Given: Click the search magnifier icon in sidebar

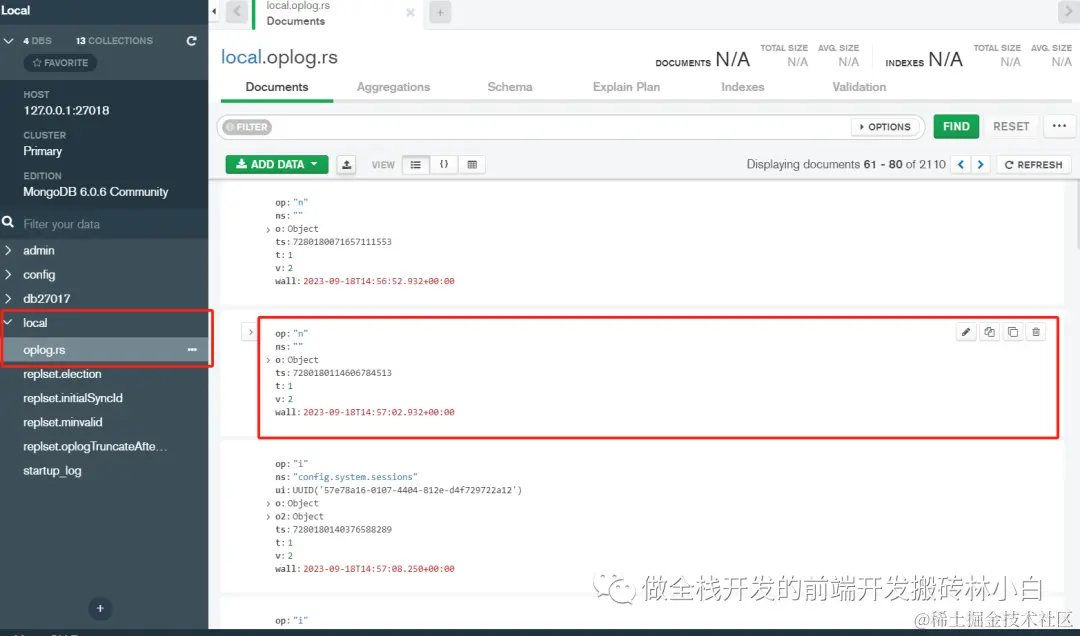Looking at the screenshot, I should tap(8, 222).
